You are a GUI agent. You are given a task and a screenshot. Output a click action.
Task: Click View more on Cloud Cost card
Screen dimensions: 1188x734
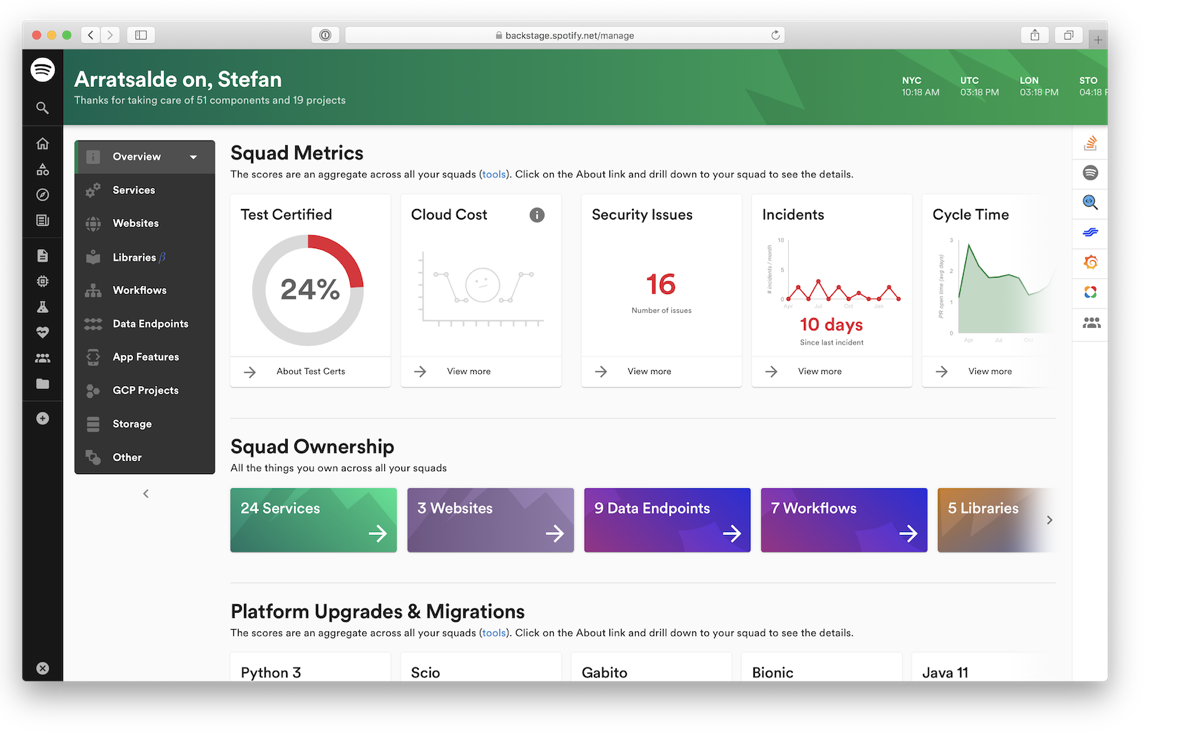pyautogui.click(x=468, y=371)
